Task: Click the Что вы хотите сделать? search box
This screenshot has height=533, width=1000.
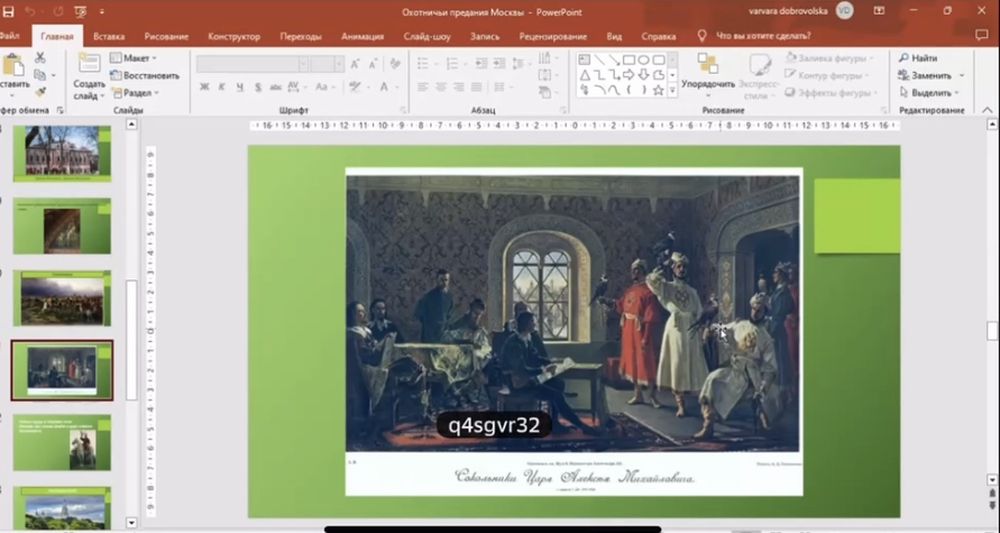Action: click(x=763, y=36)
